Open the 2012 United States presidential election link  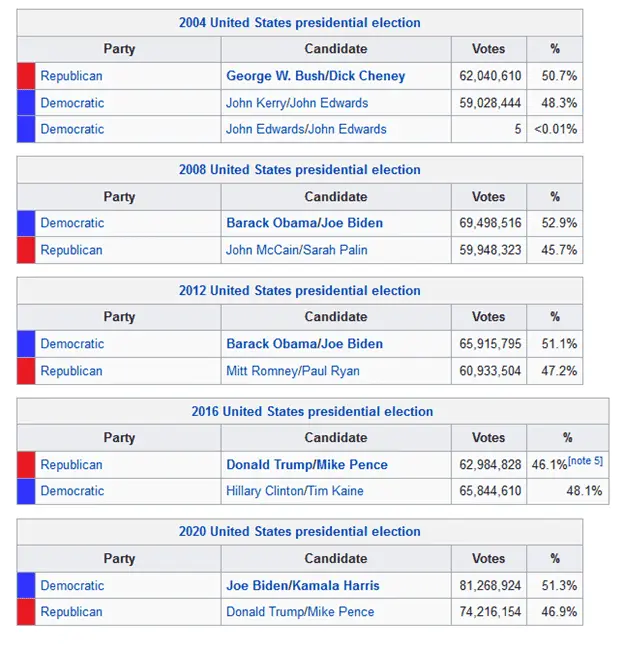[x=299, y=291]
